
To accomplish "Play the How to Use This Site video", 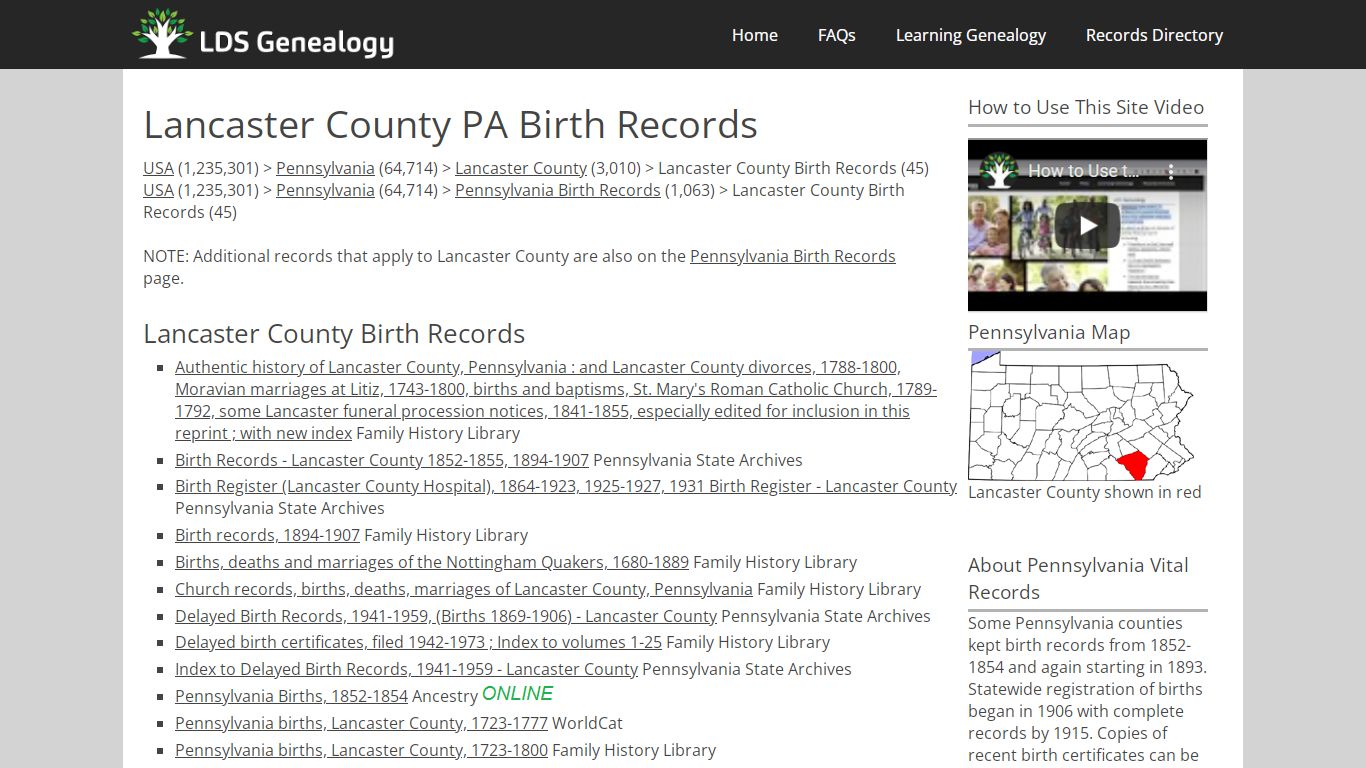I will pos(1087,225).
